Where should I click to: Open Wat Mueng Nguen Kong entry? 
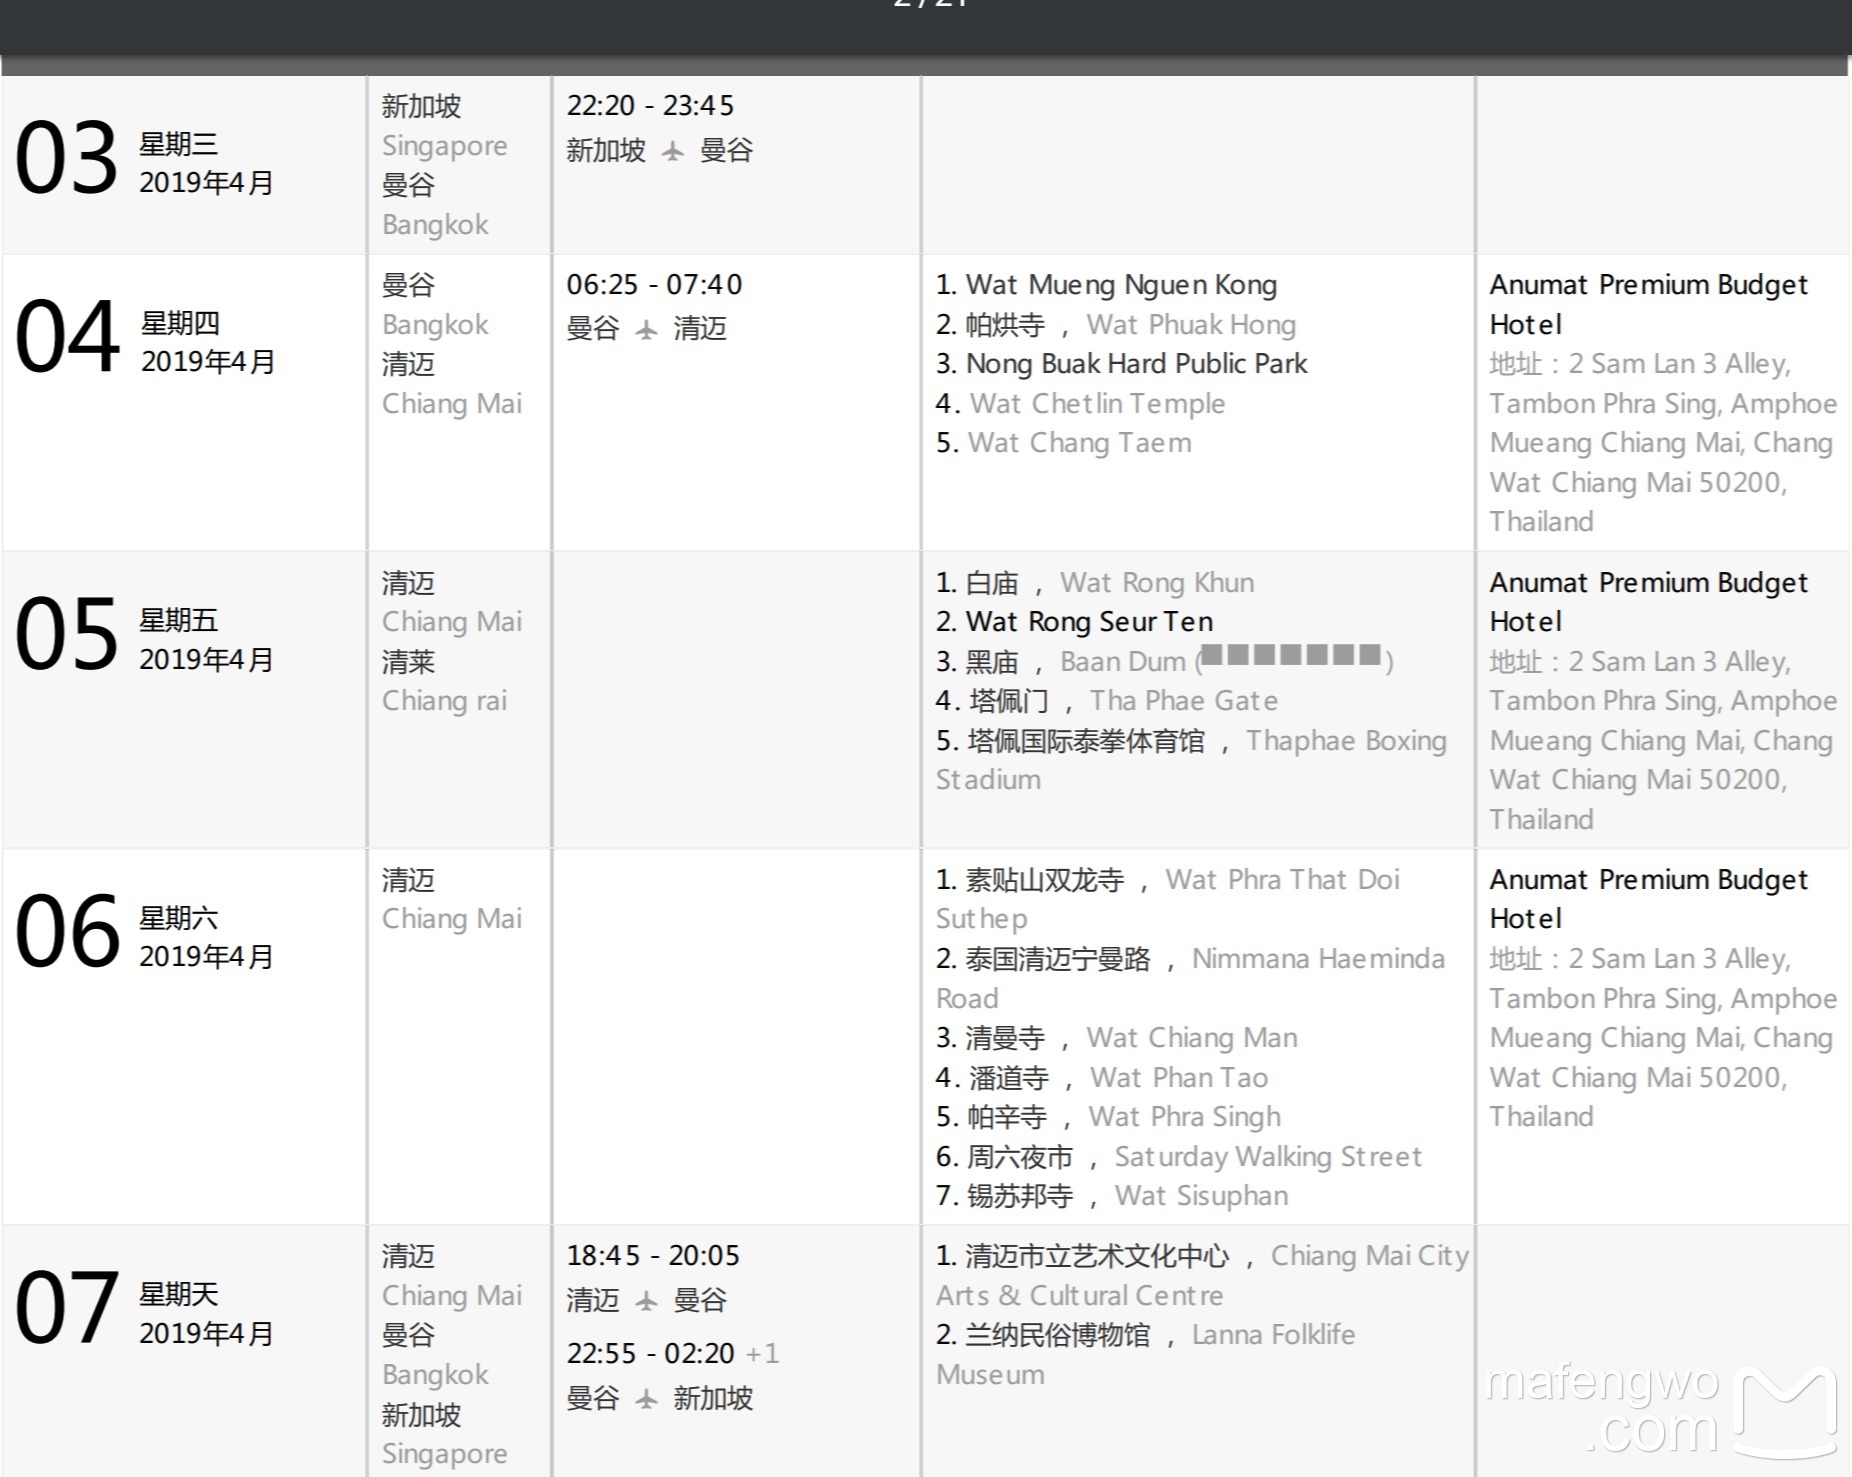click(x=1106, y=285)
